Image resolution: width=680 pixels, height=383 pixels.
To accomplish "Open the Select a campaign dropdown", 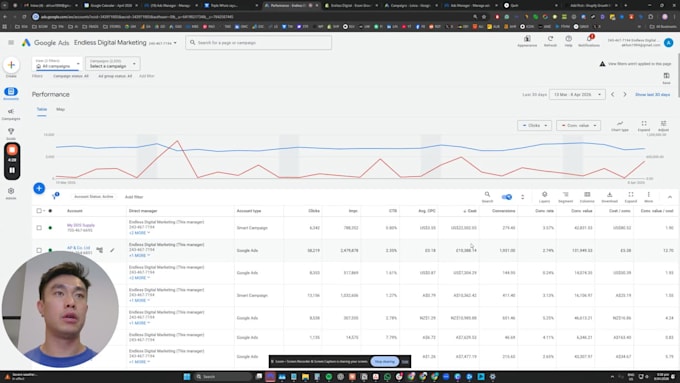I will [112, 64].
